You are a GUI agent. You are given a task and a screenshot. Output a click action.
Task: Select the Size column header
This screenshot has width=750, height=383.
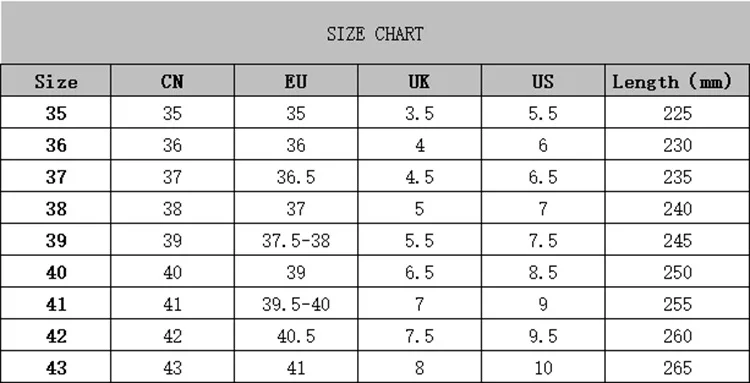tap(56, 82)
